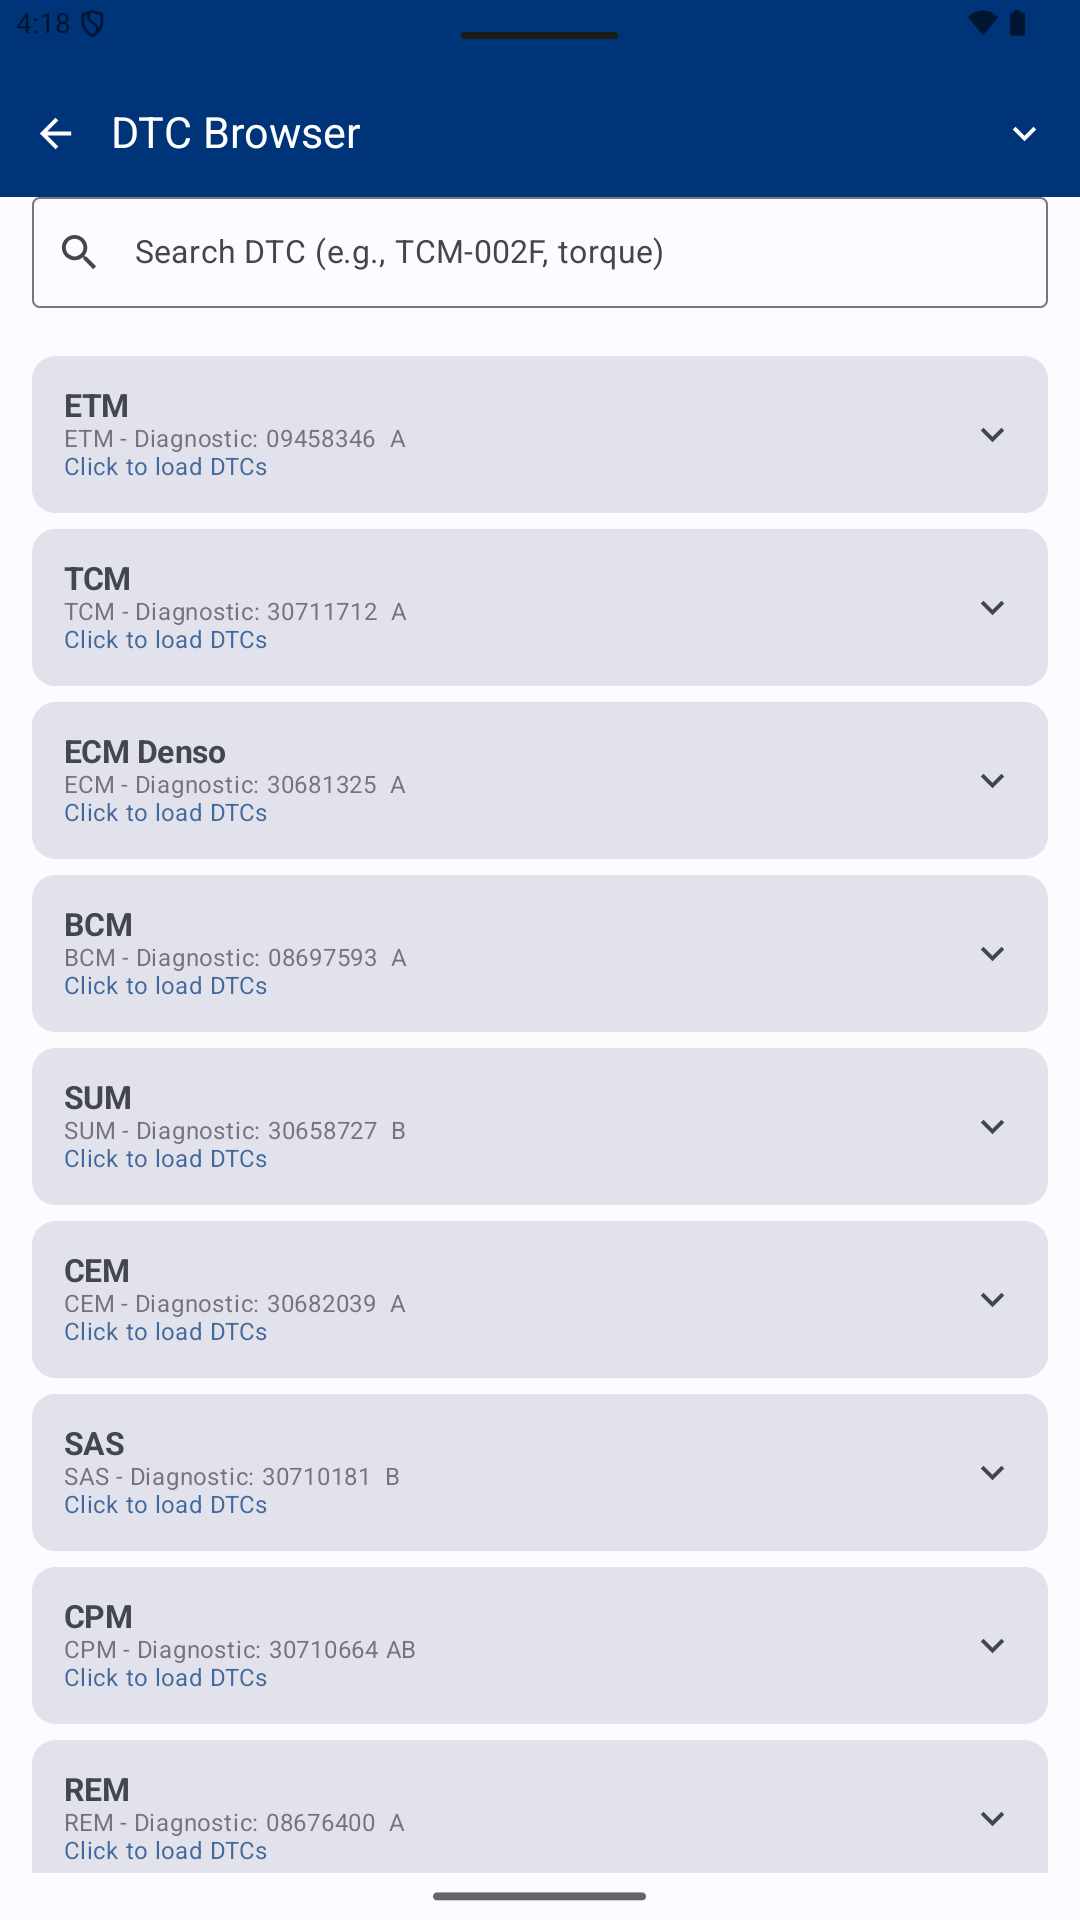Tap the Wi-Fi status bar icon

[983, 23]
